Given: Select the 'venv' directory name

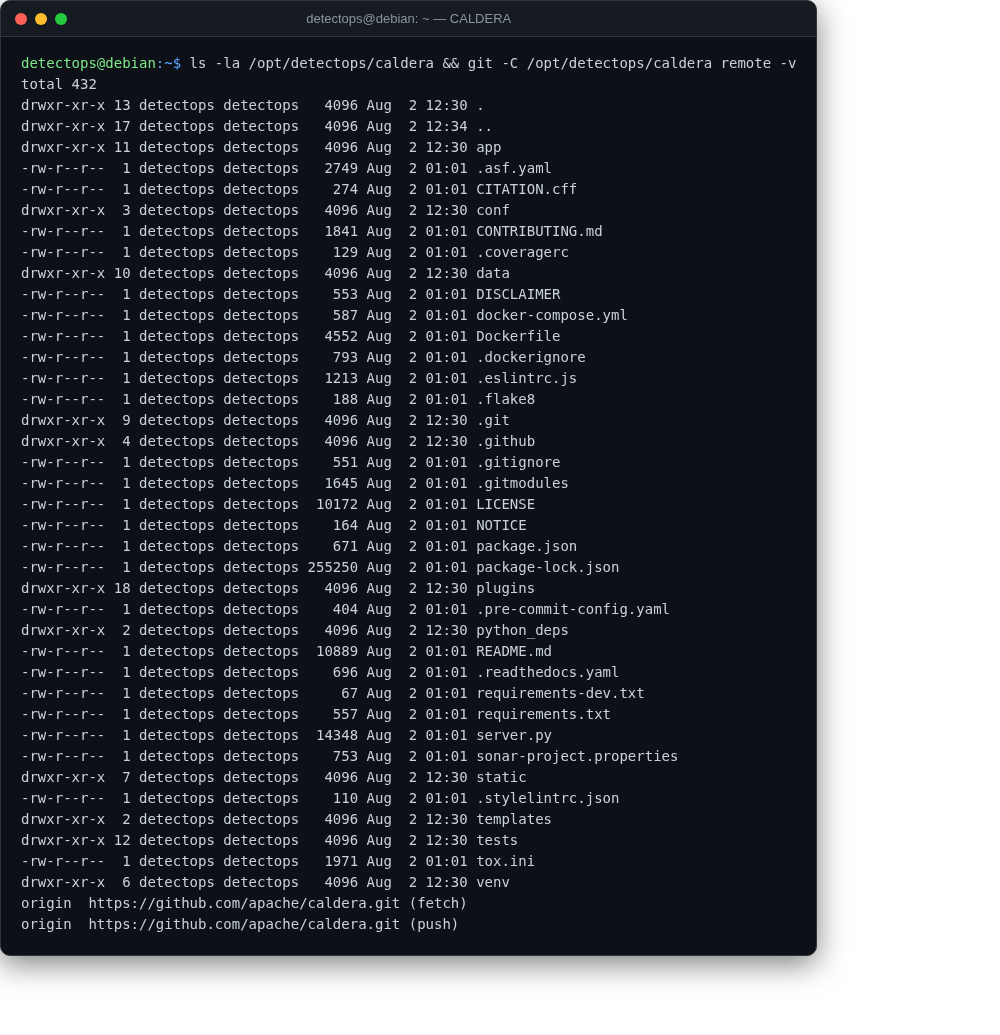Looking at the screenshot, I should pyautogui.click(x=492, y=883).
